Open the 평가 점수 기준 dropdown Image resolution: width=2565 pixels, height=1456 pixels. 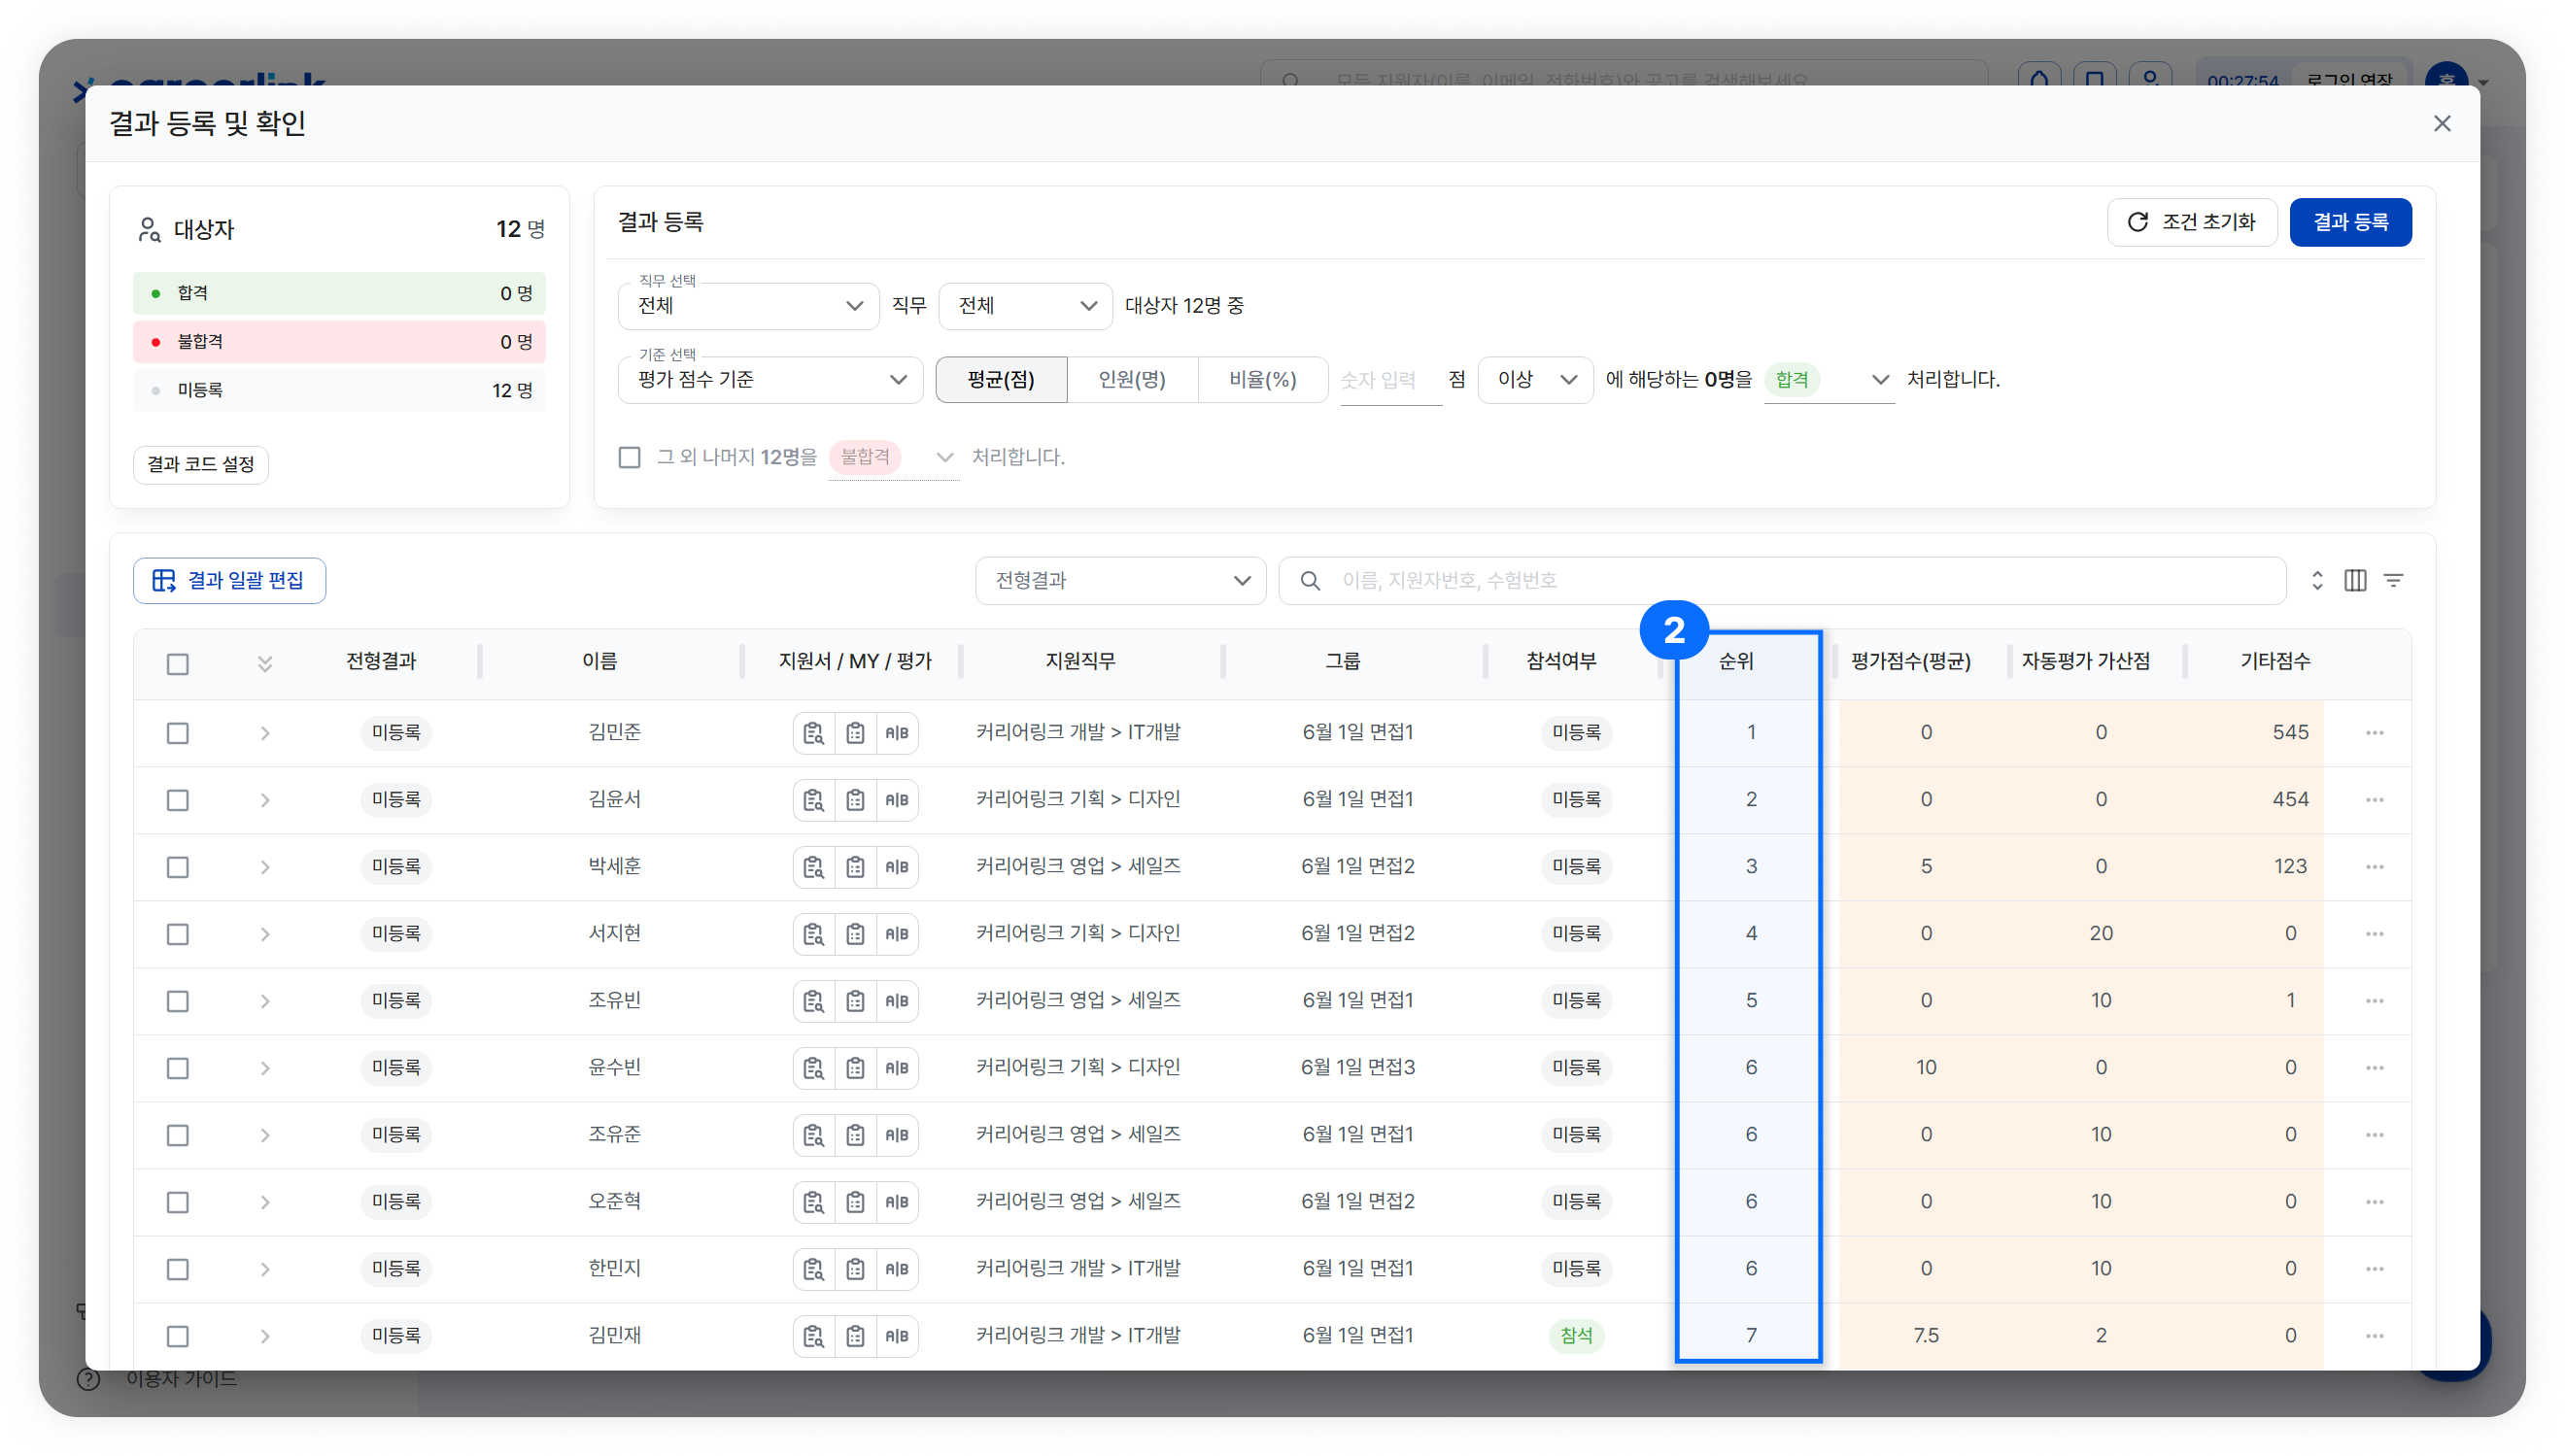pos(770,380)
